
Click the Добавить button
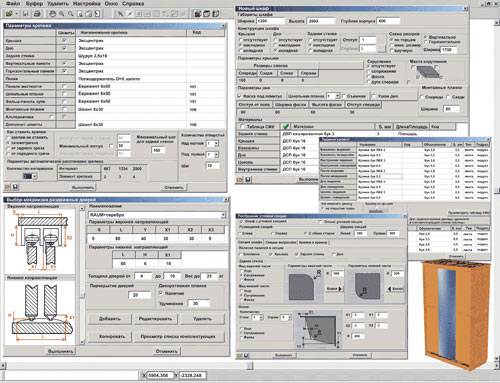pos(110,319)
